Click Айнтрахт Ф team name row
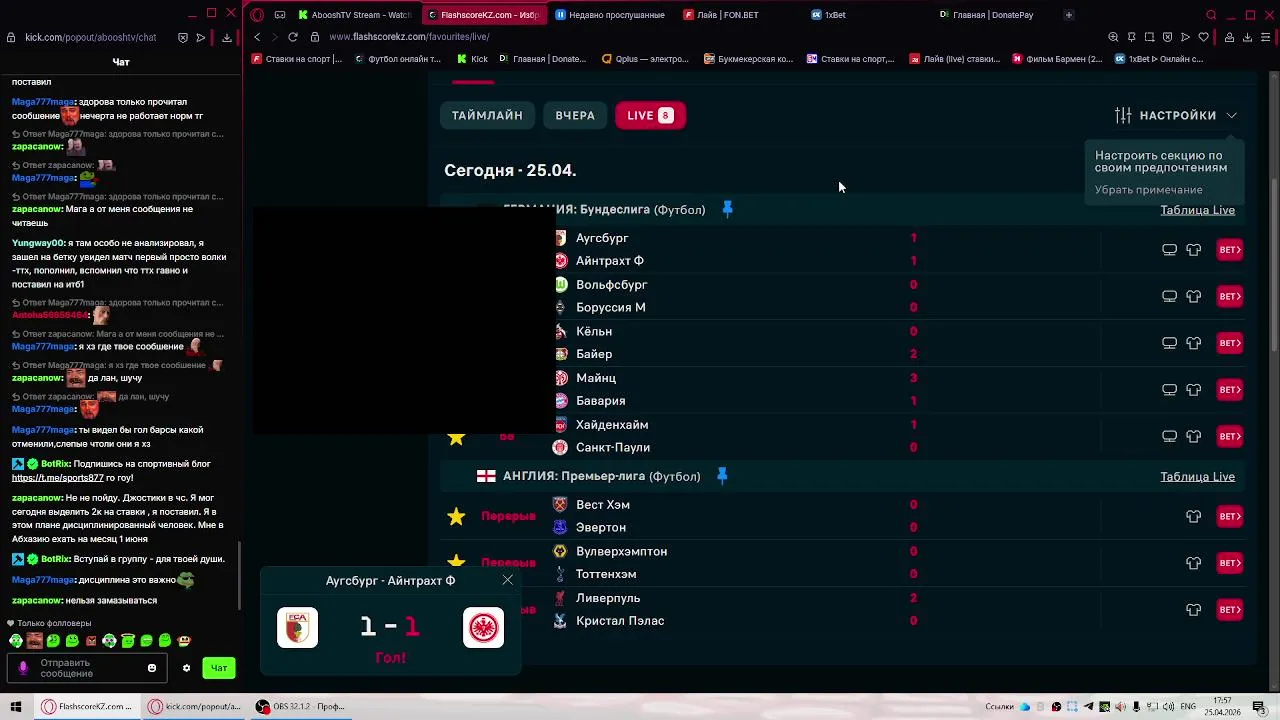 [610, 261]
